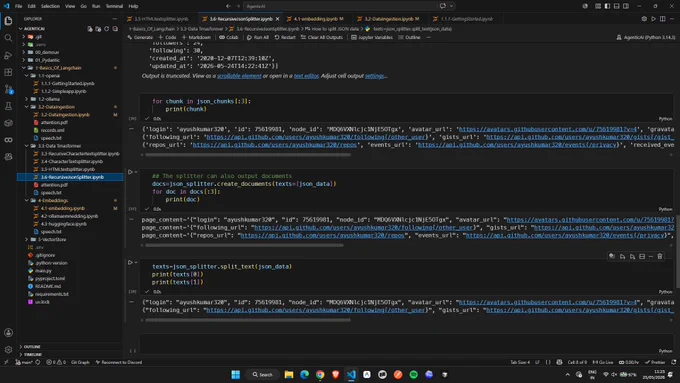Open the Terminal menu
This screenshot has height=383, width=680.
[x=114, y=6]
